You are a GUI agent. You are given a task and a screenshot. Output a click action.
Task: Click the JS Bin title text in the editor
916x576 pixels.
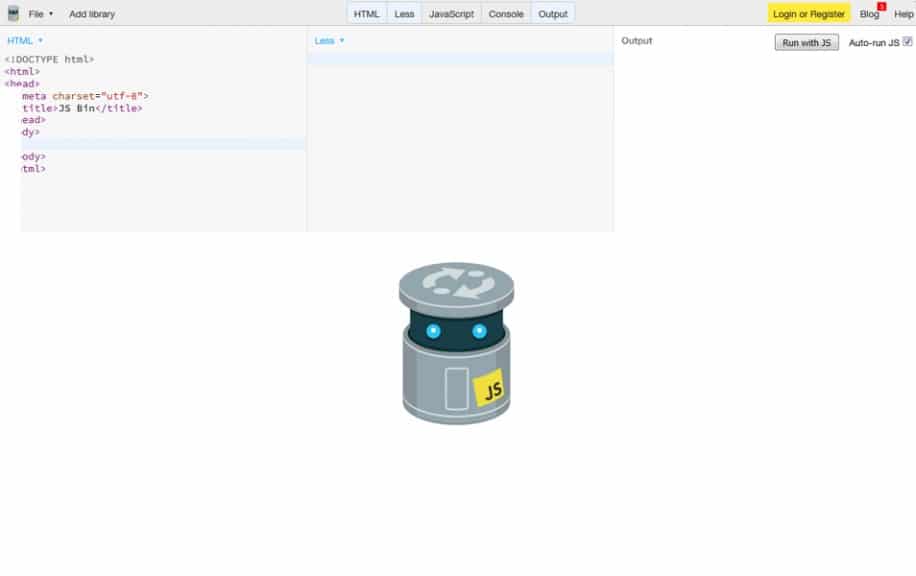tap(74, 107)
